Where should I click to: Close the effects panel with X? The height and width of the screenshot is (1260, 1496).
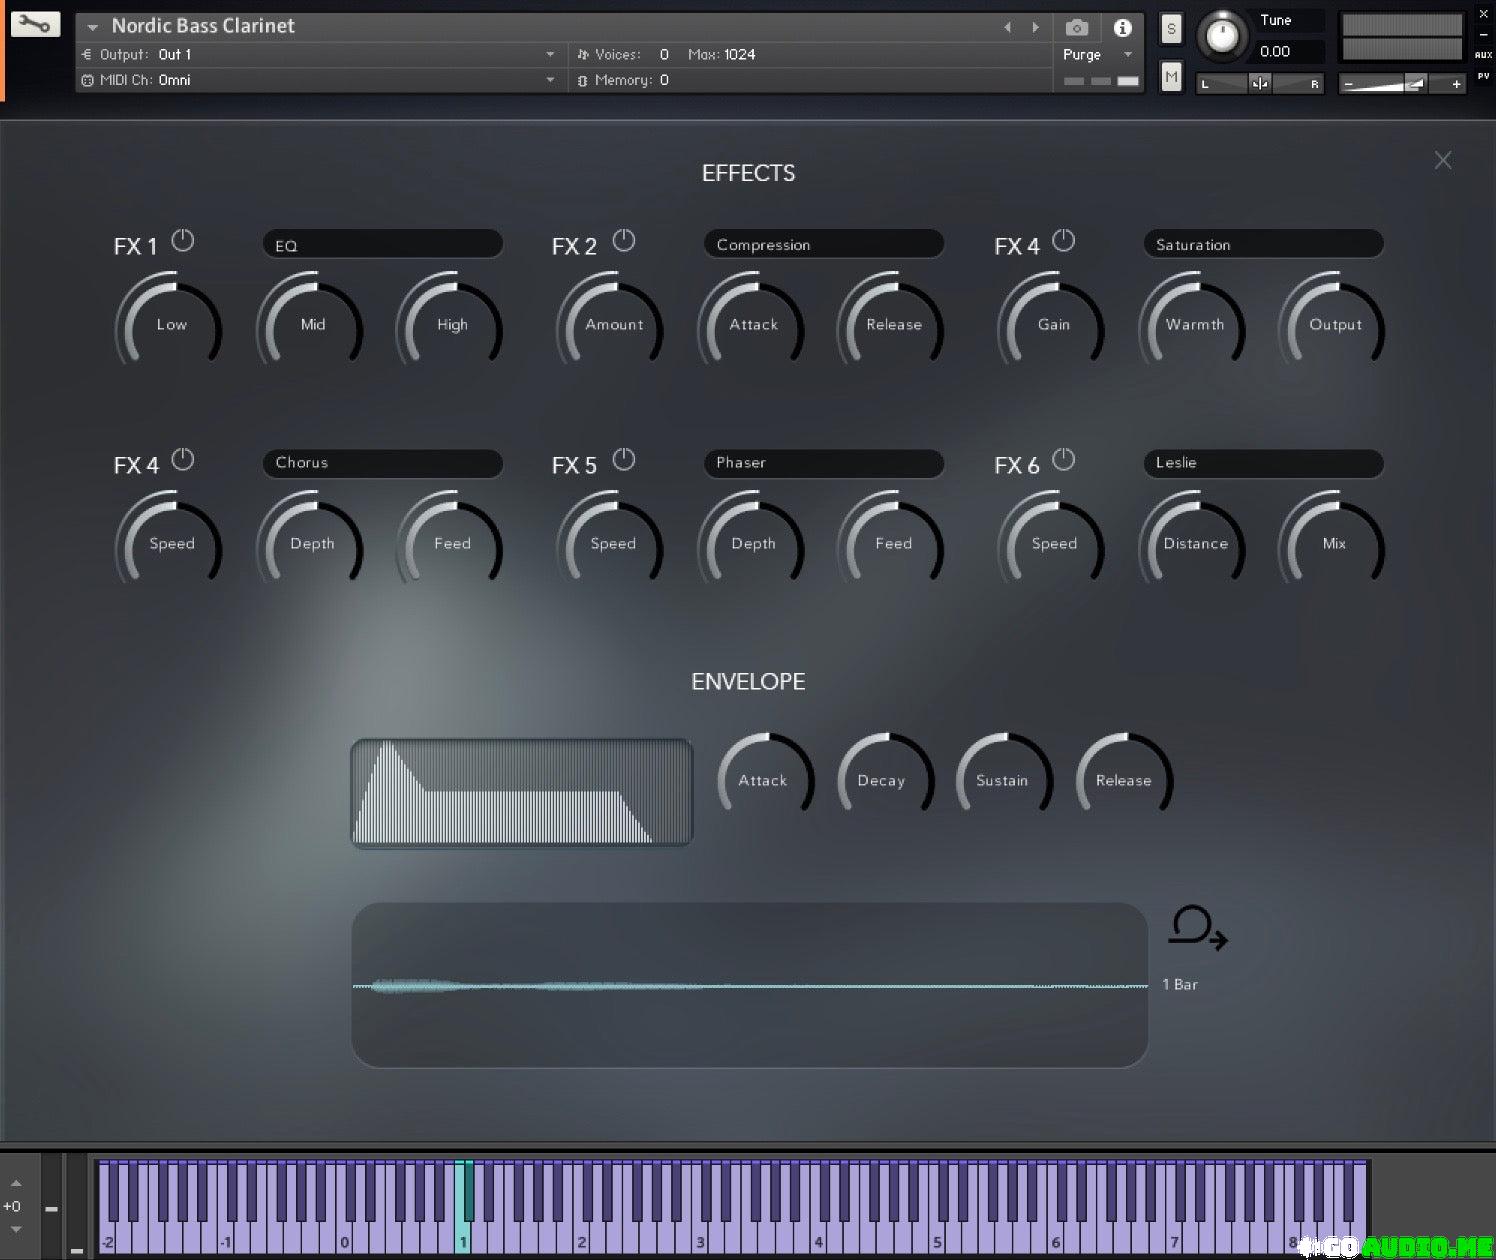click(x=1442, y=160)
